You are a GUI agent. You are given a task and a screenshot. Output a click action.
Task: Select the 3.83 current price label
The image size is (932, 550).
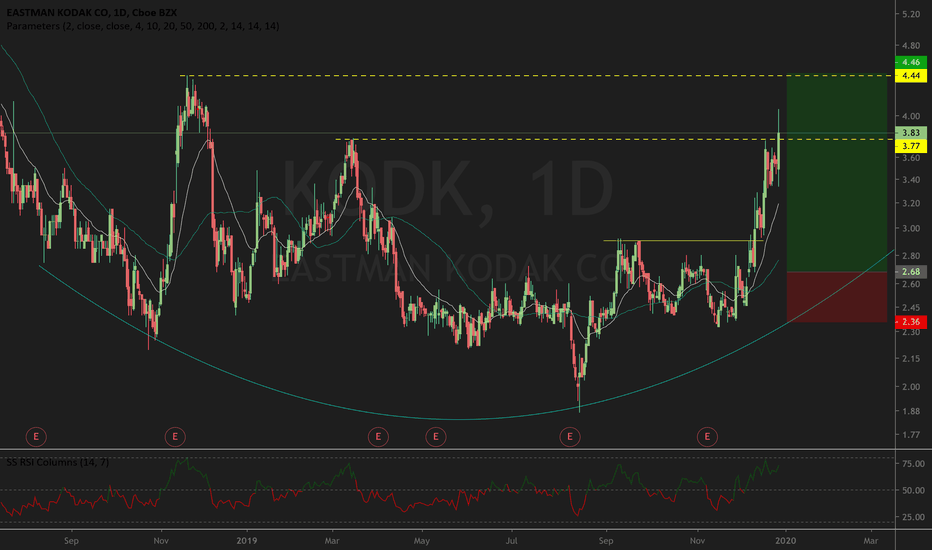click(911, 133)
